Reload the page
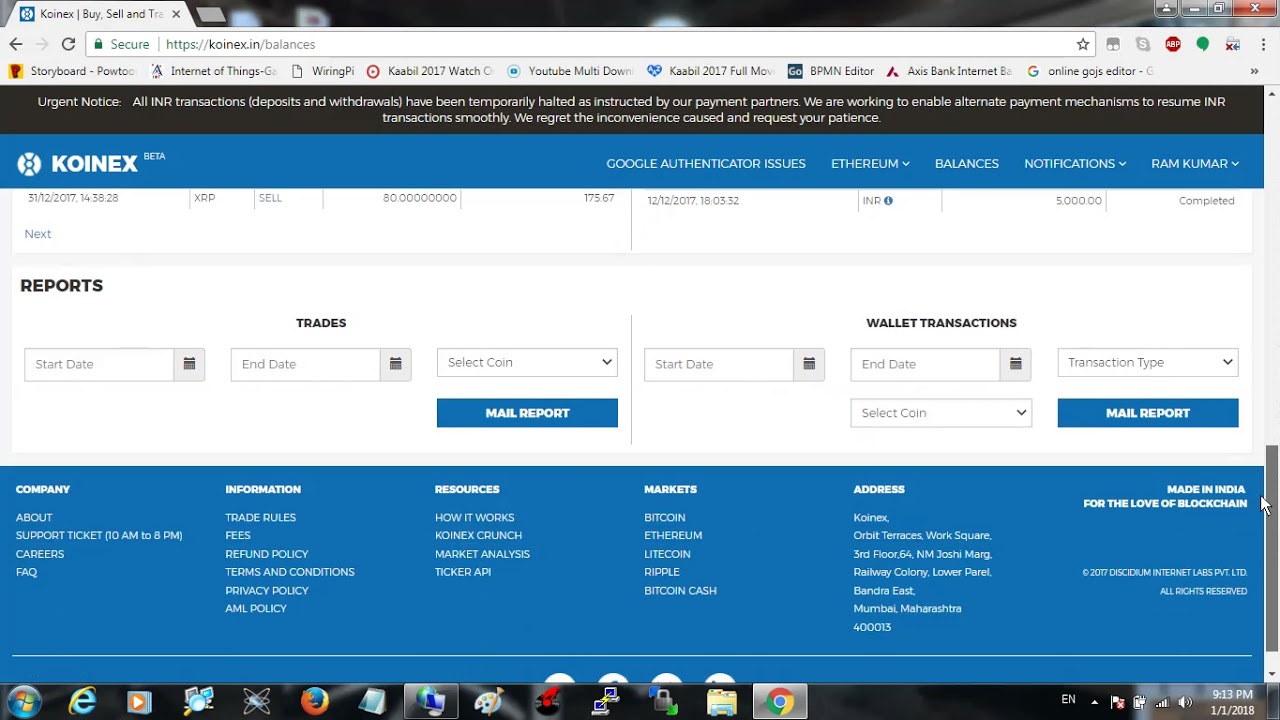The image size is (1280, 720). [68, 44]
